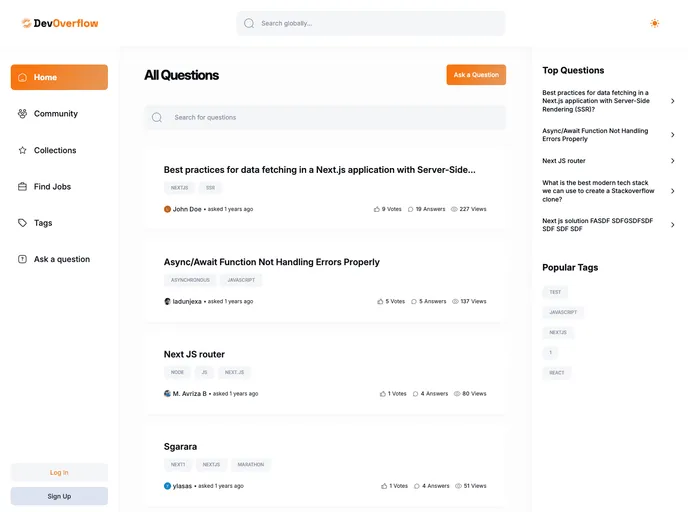The width and height of the screenshot is (688, 512).
Task: Open the Community sidebar page
Action: 55,114
